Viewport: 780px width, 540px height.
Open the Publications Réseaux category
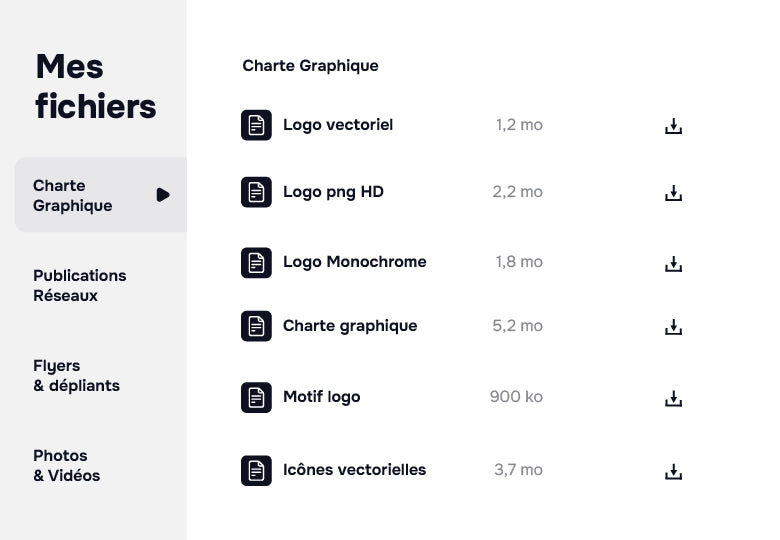tap(80, 285)
